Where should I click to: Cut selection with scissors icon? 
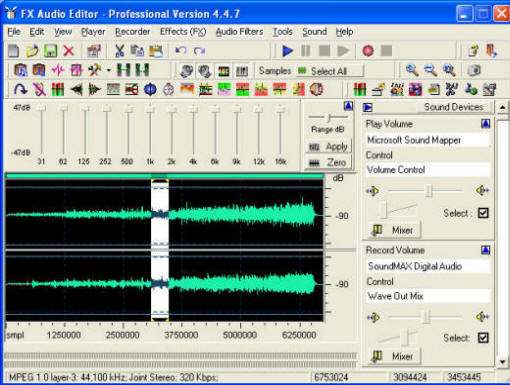pos(119,51)
